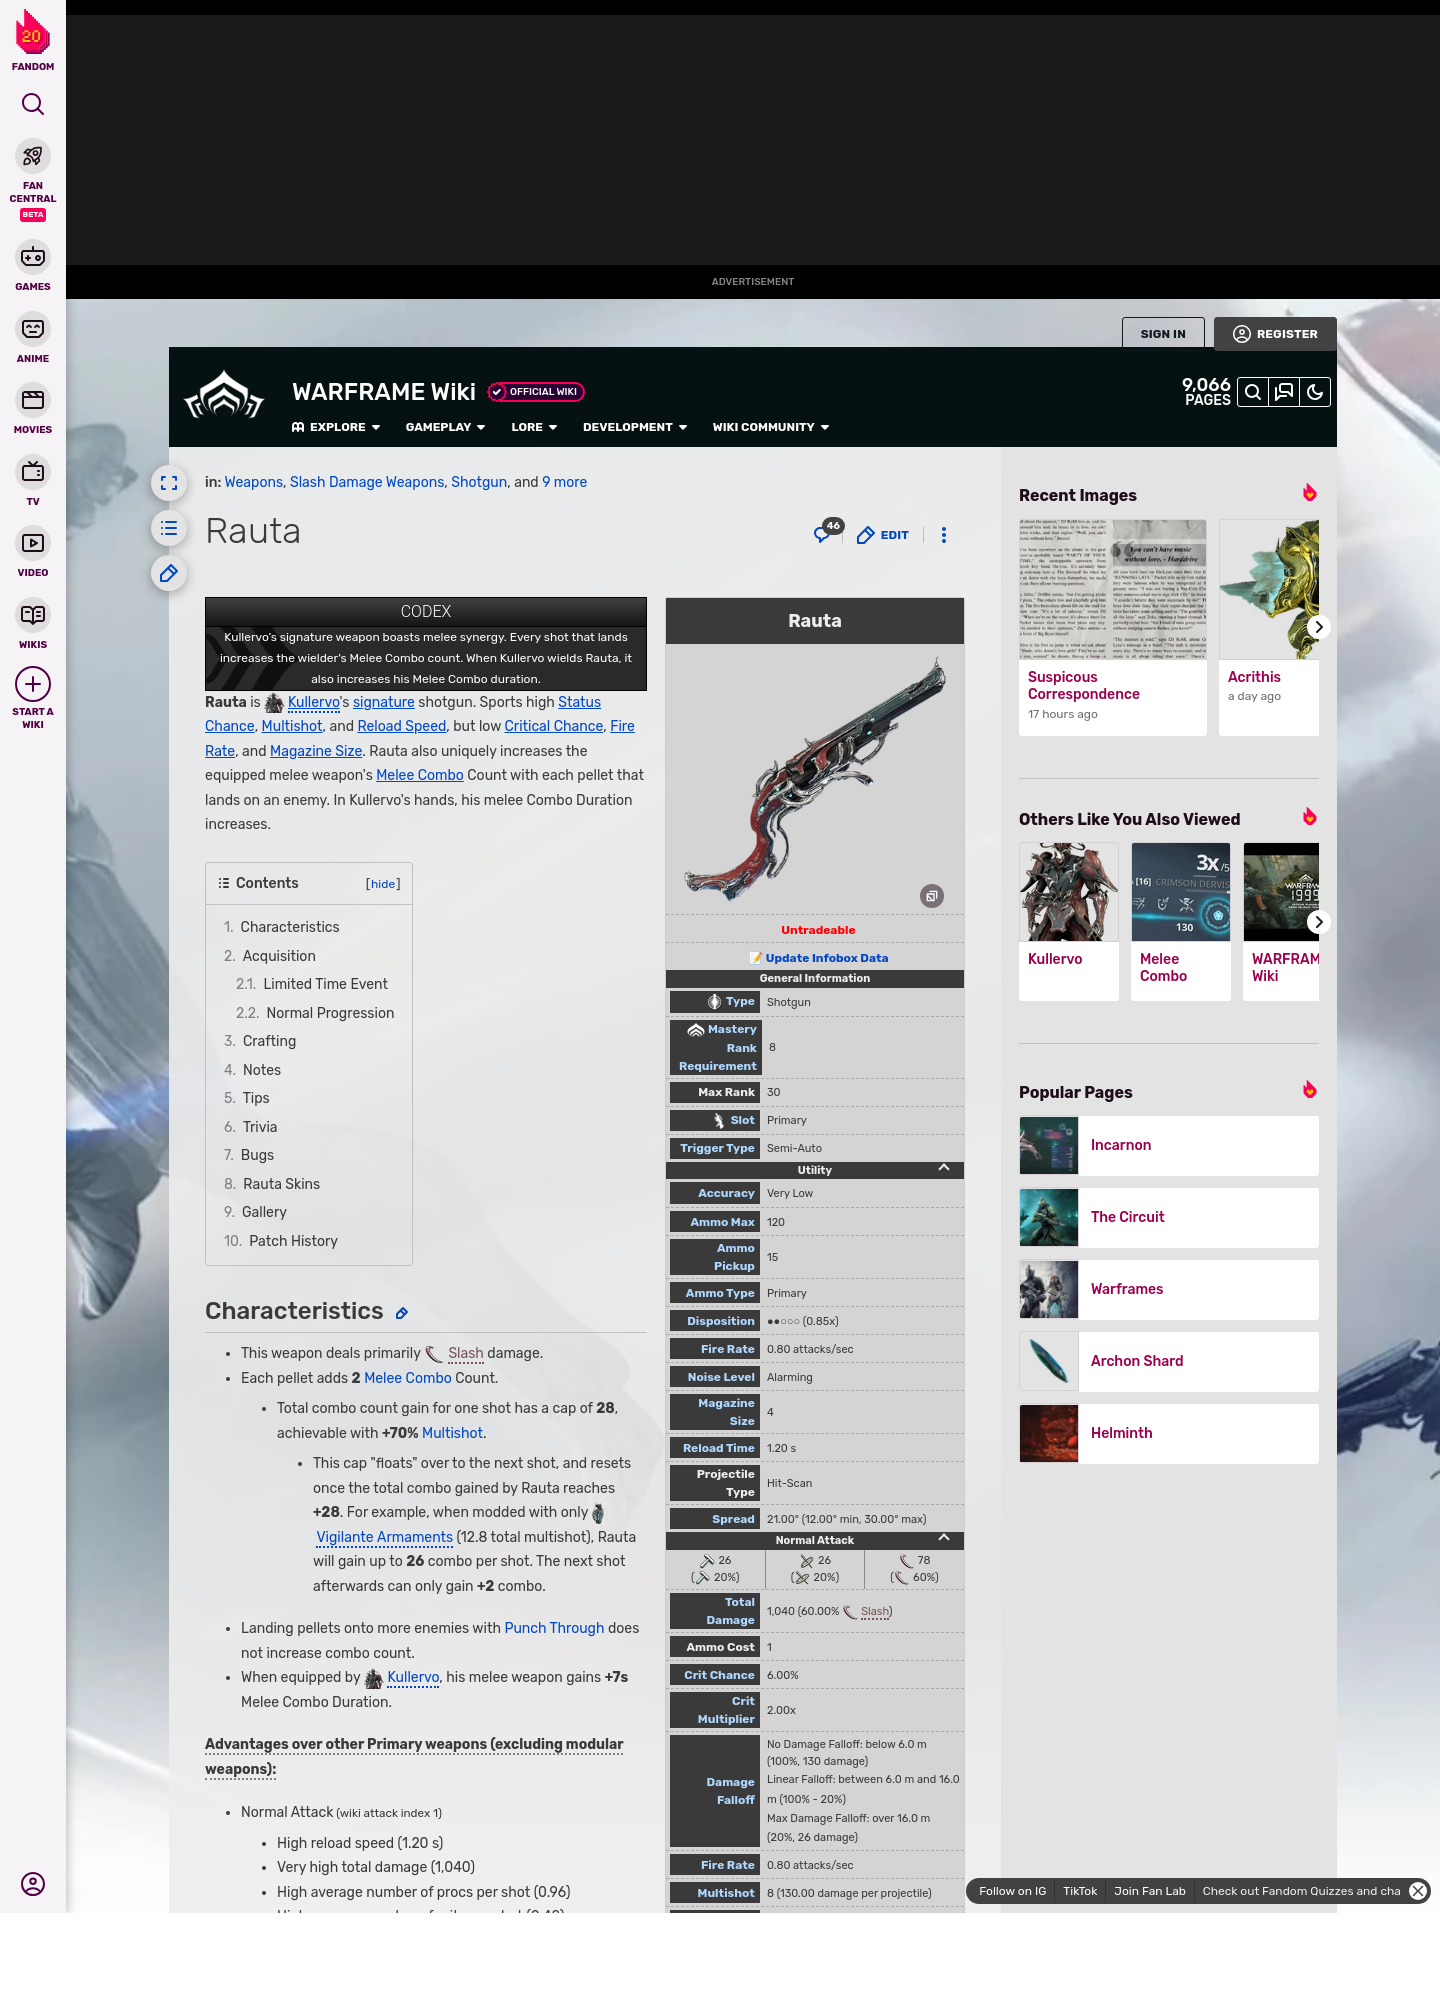Open Archon Shard popular page

coord(1169,1362)
